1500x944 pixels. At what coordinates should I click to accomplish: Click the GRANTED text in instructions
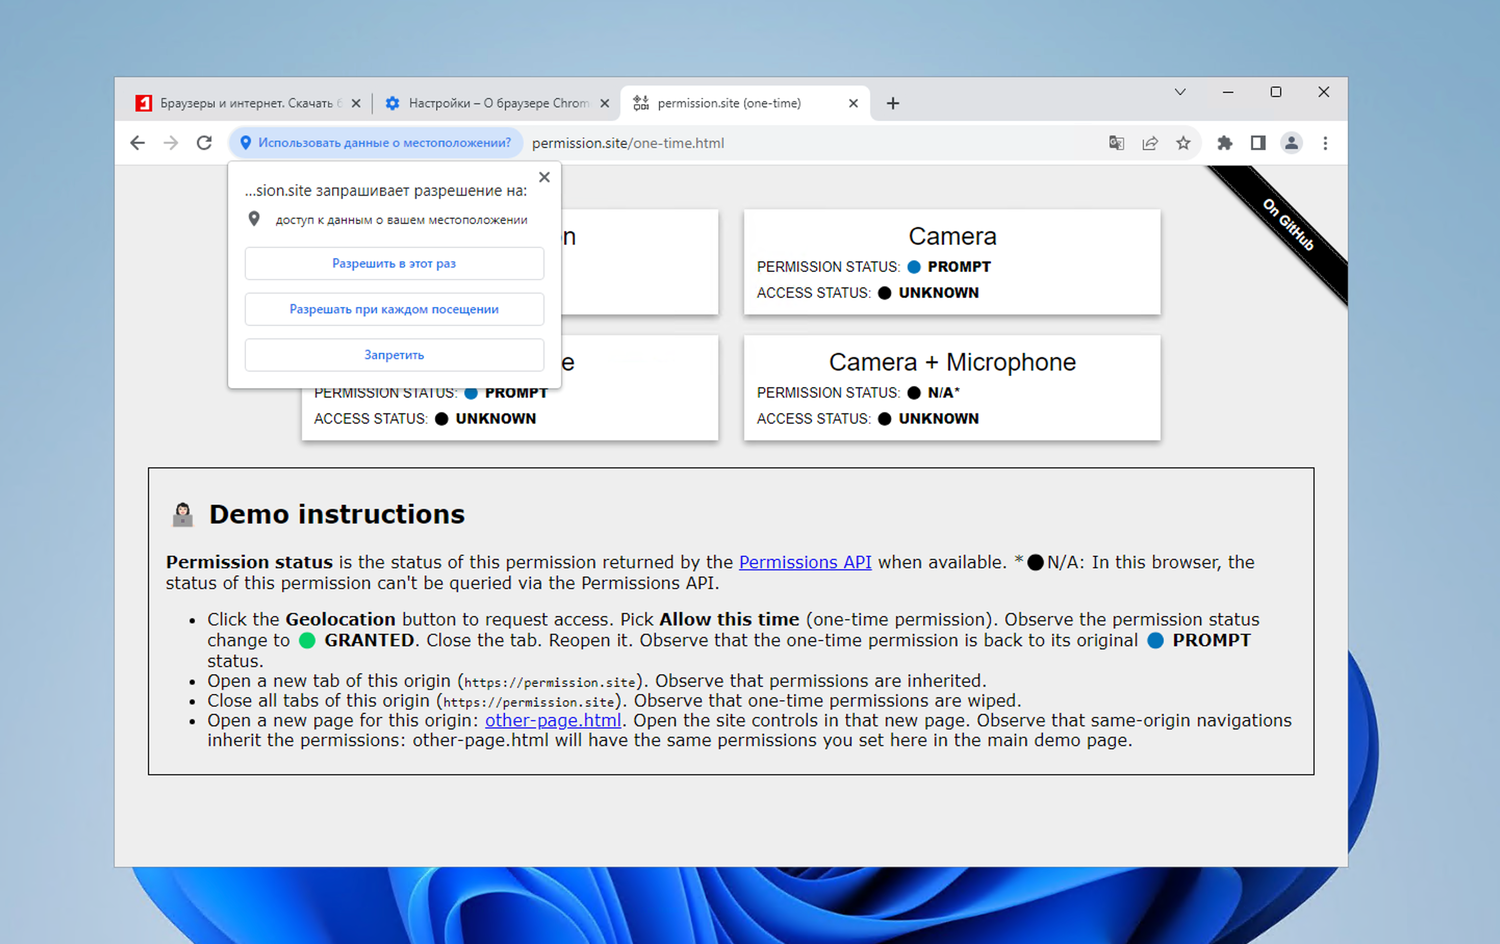pos(369,640)
